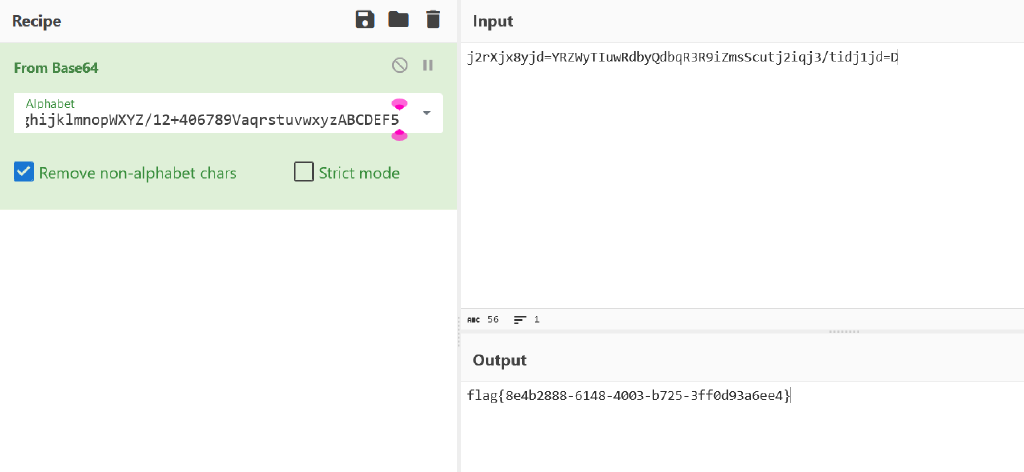Click the decoded flag text in Output
The image size is (1024, 472).
pyautogui.click(x=629, y=395)
